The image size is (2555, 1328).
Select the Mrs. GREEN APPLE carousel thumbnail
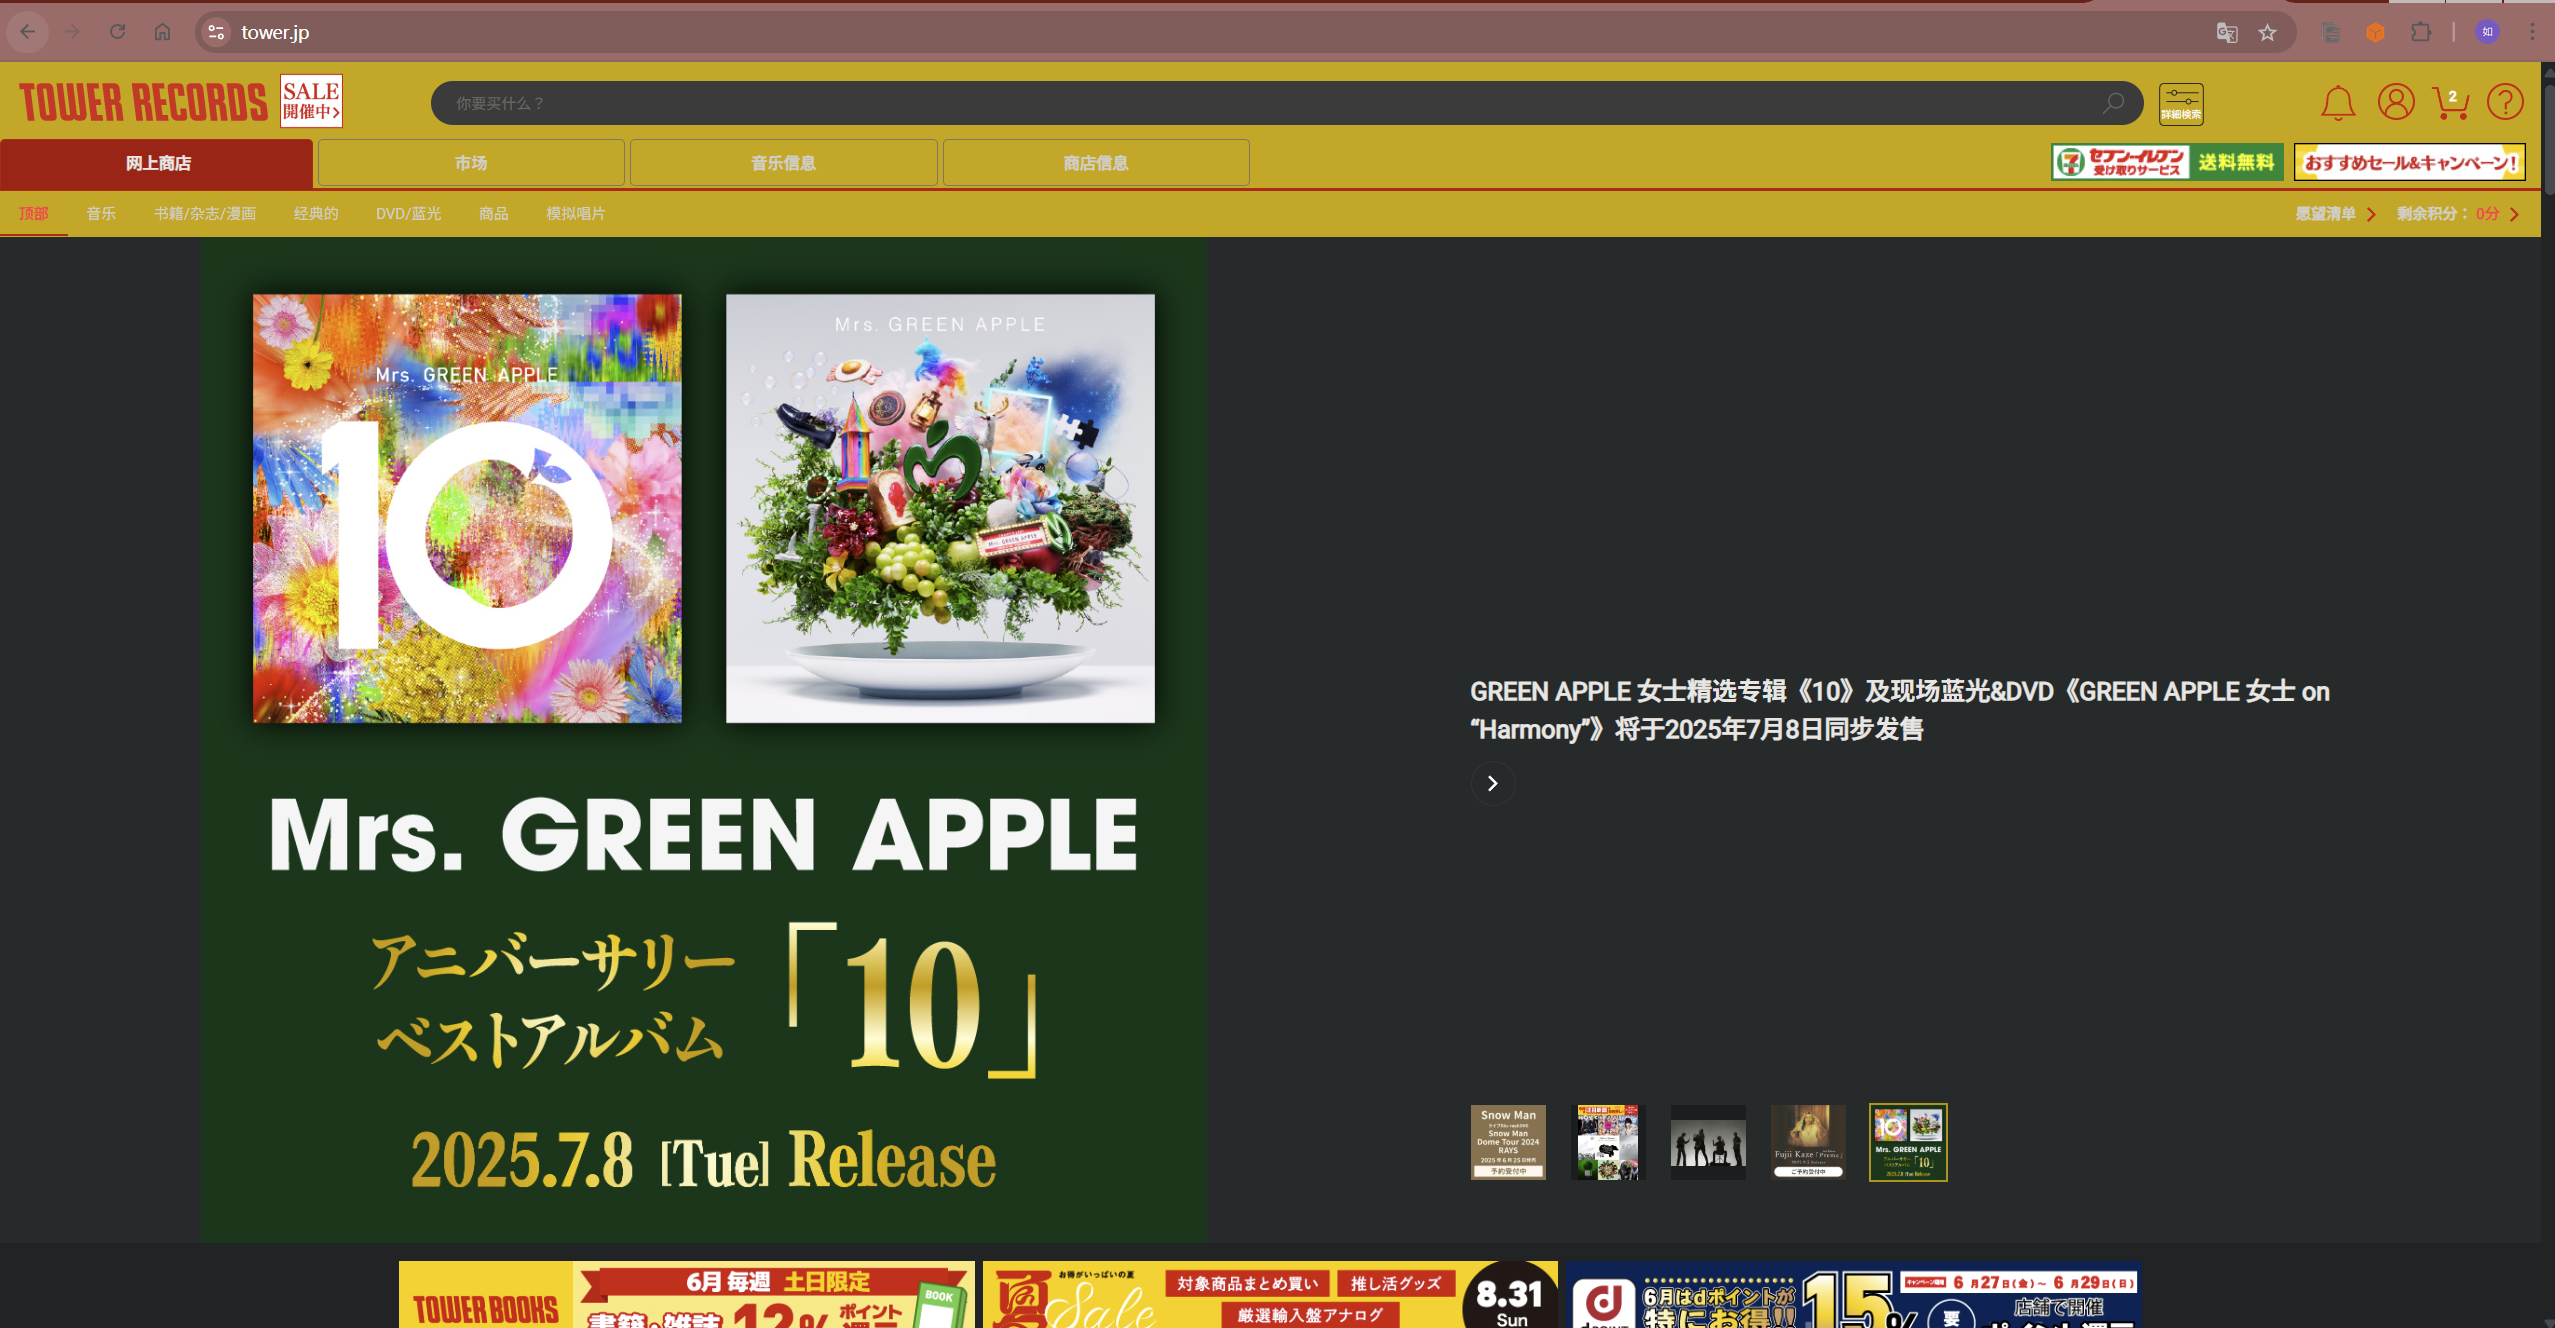coord(1908,1142)
